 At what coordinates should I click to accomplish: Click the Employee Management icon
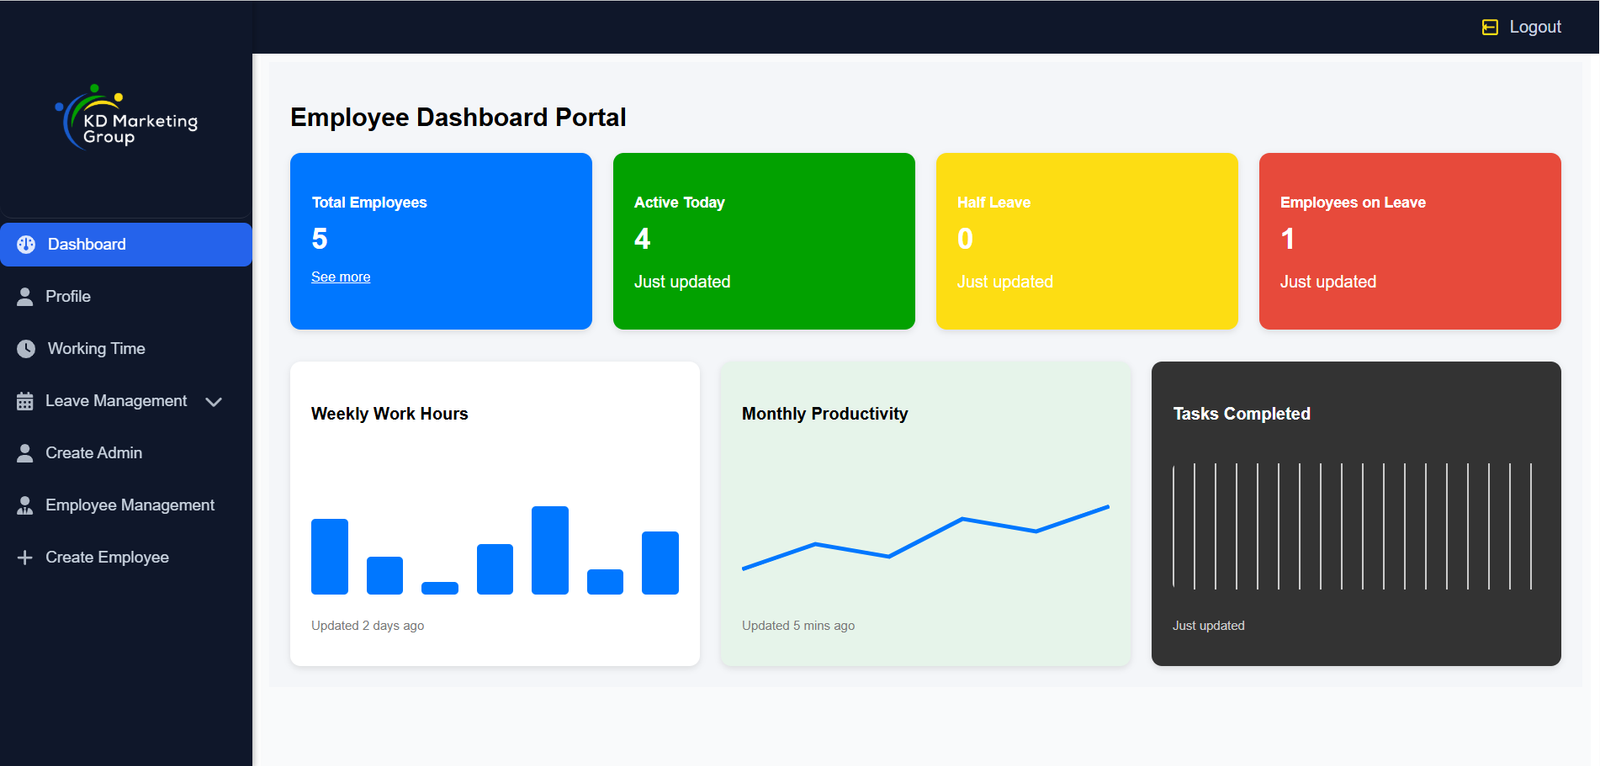tap(25, 505)
